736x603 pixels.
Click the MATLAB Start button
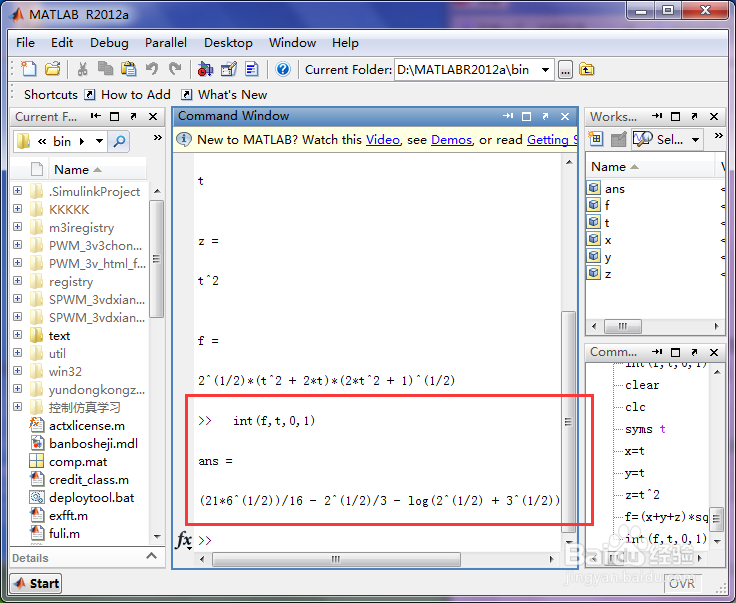click(36, 583)
